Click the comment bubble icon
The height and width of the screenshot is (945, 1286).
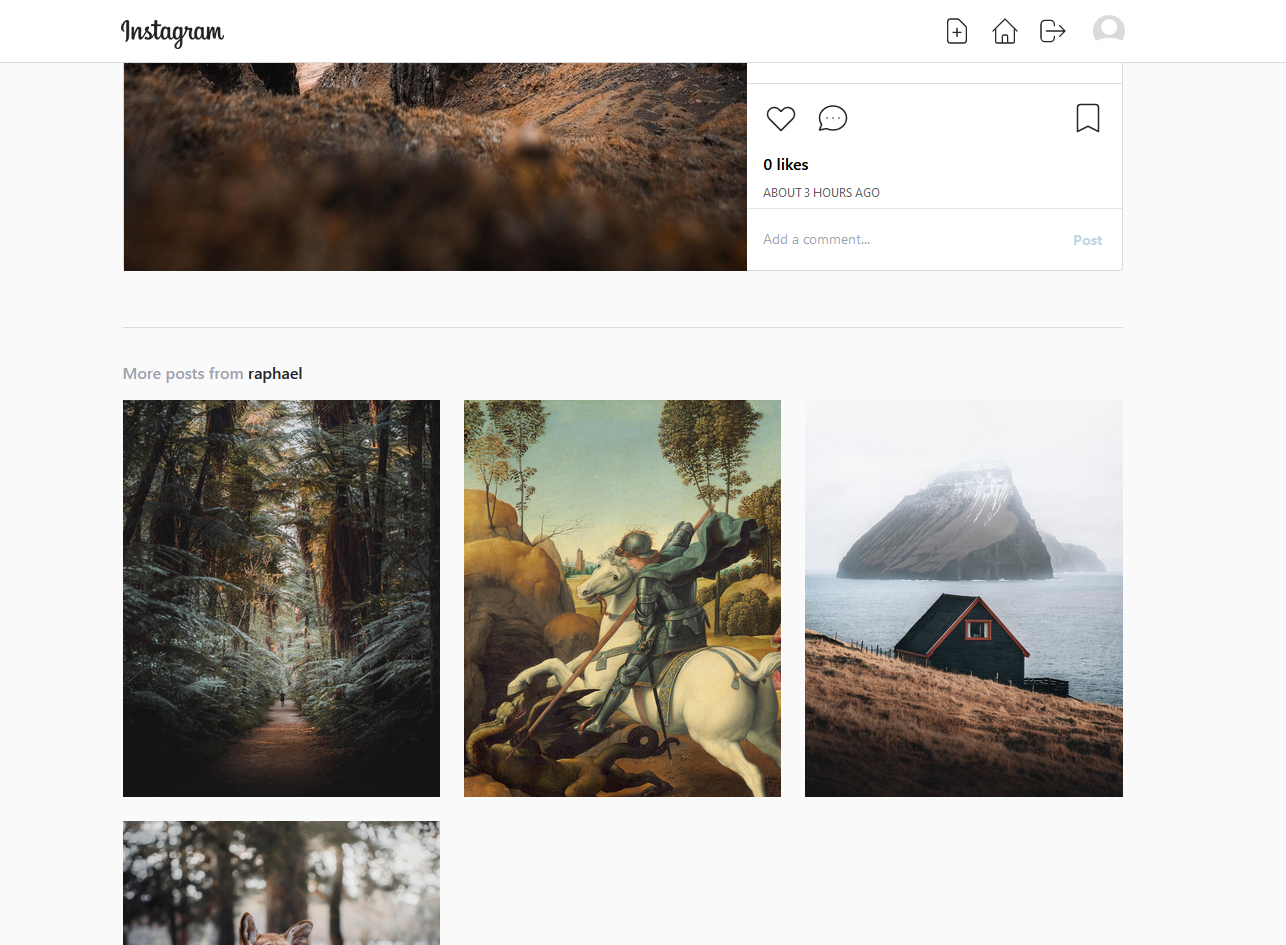coord(833,118)
